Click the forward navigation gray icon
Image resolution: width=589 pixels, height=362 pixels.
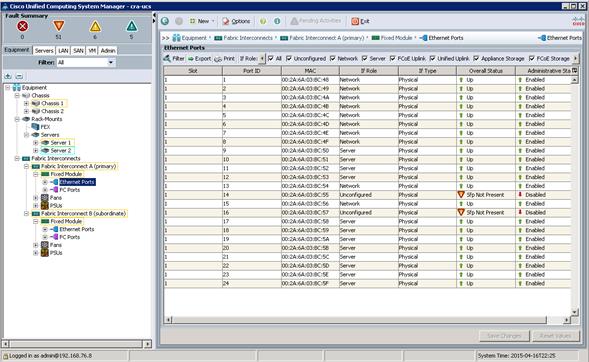pos(179,21)
